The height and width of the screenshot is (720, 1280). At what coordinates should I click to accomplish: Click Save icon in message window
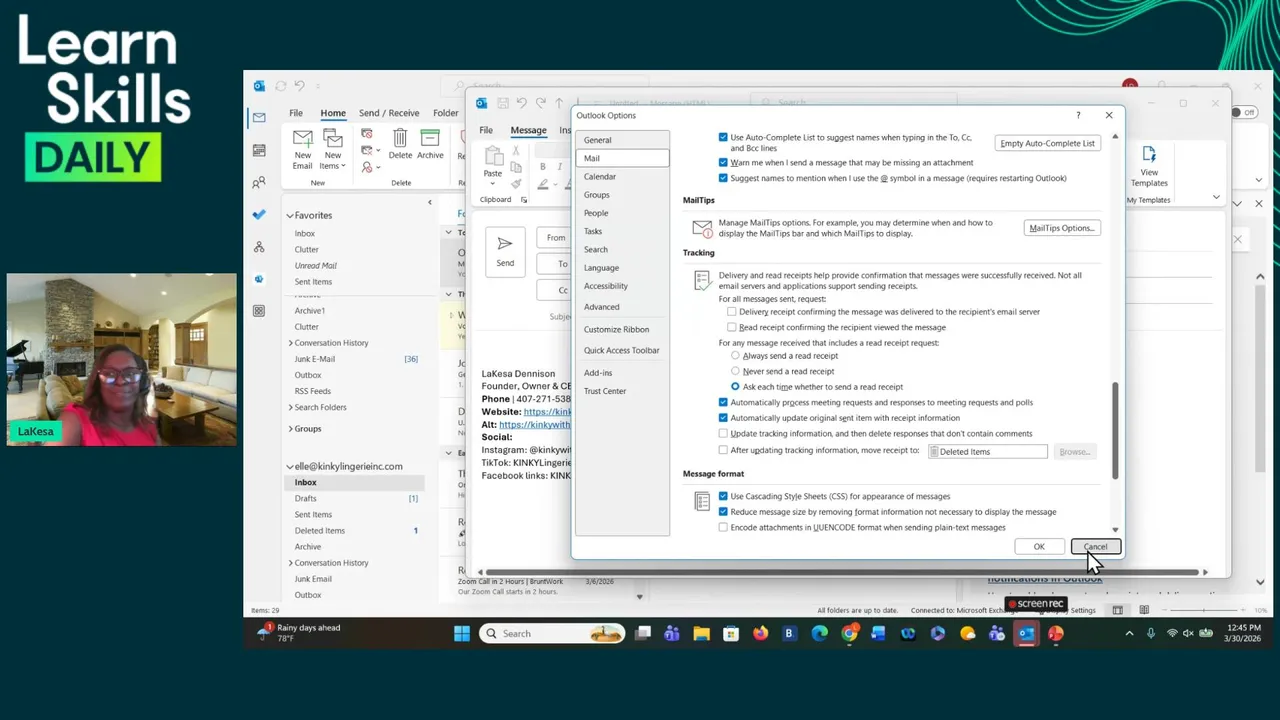tap(503, 103)
